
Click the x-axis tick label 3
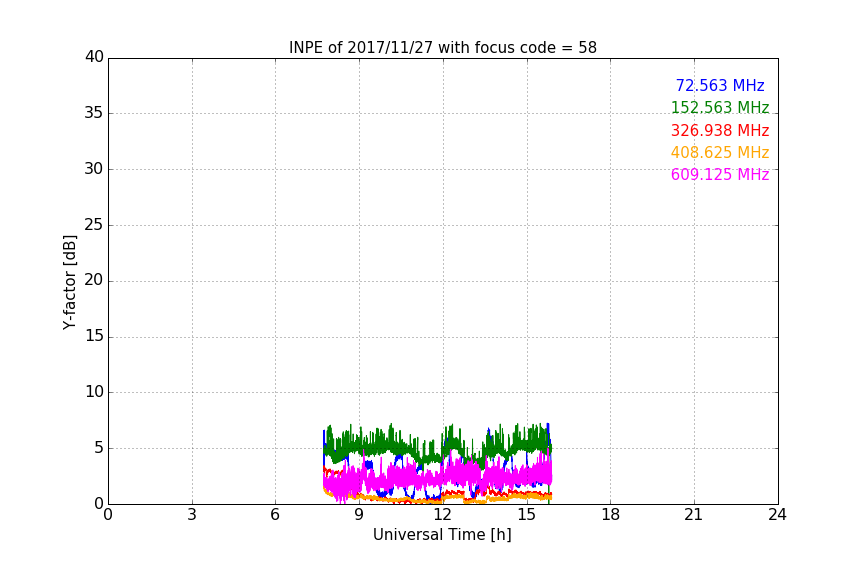pyautogui.click(x=192, y=515)
